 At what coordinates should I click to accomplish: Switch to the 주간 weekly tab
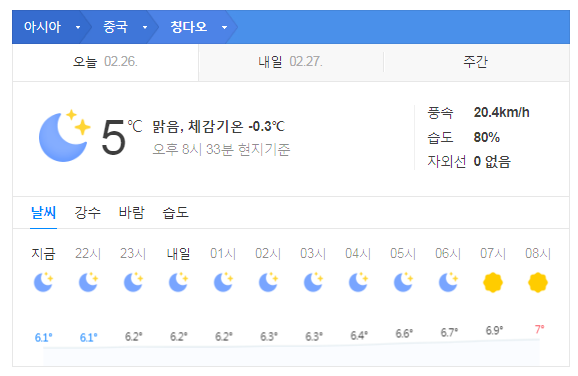coord(476,62)
